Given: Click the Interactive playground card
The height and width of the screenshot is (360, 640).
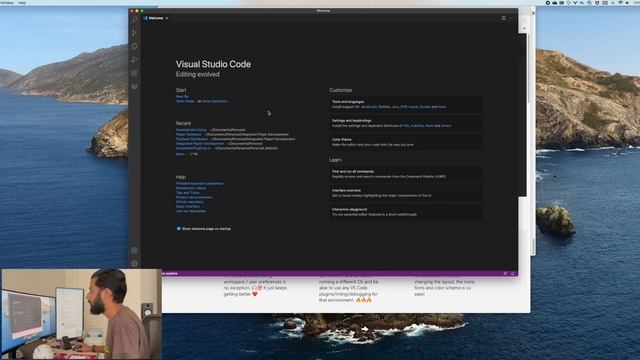Looking at the screenshot, I should coord(406,212).
